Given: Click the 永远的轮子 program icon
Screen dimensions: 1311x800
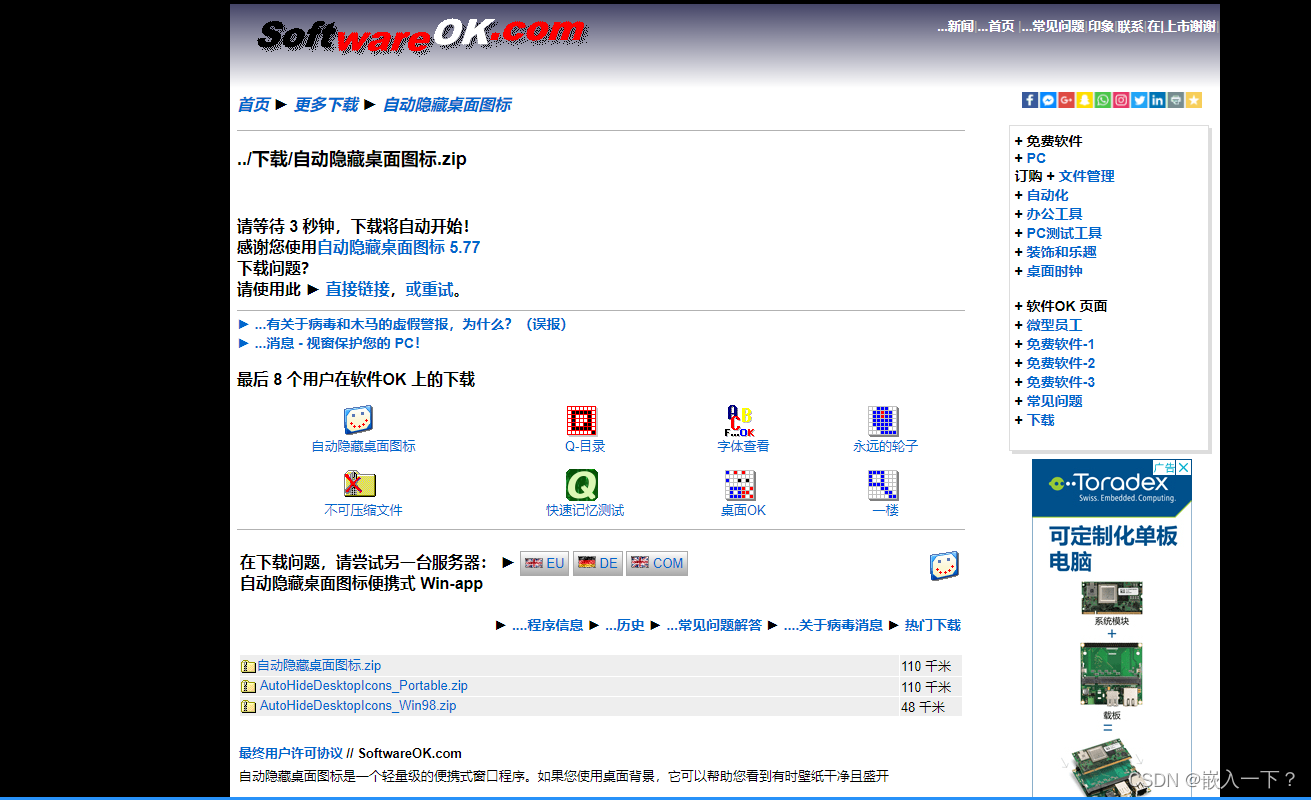Looking at the screenshot, I should [x=883, y=421].
